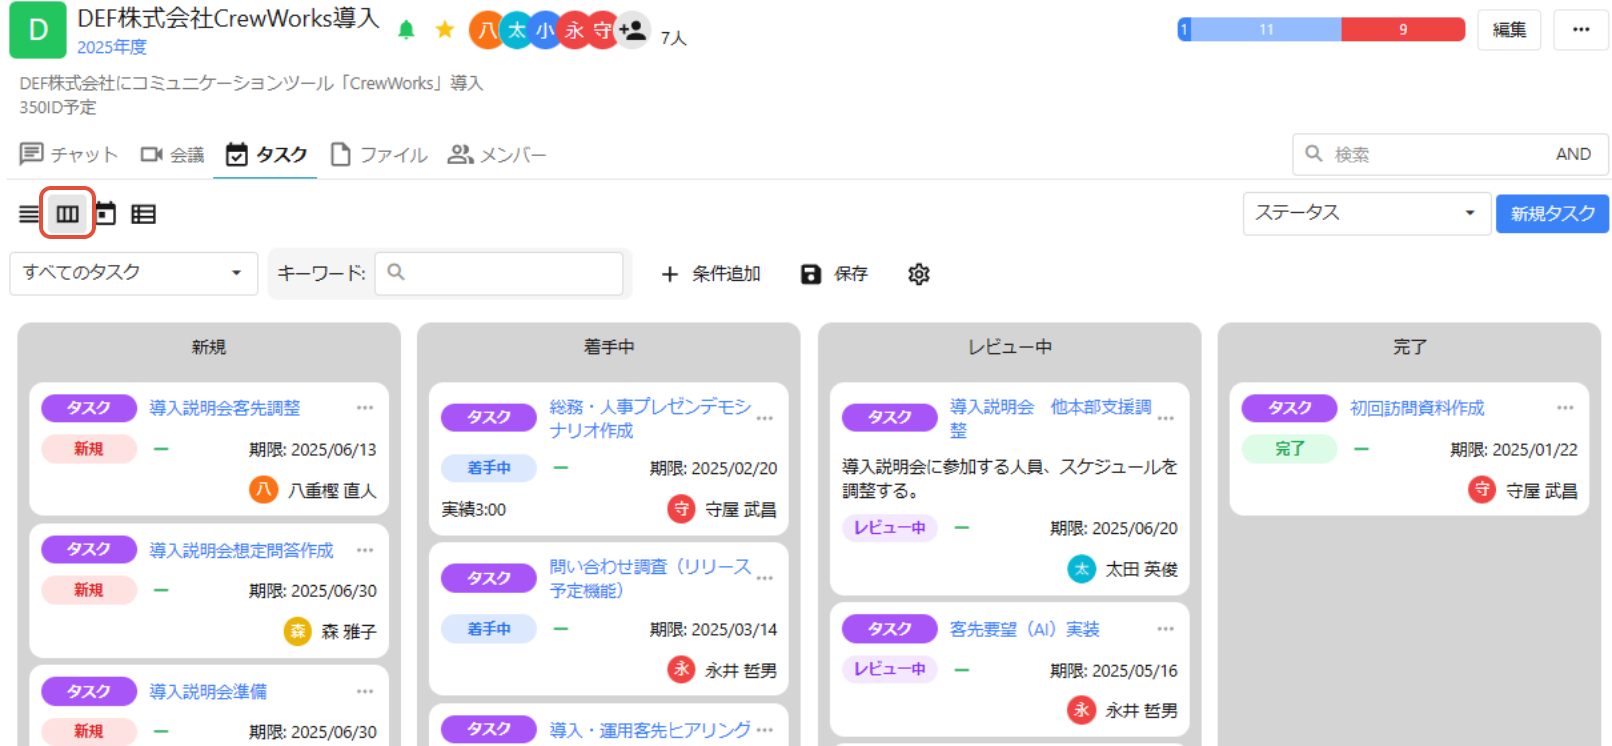
Task: Switch to the ファイル tab
Action: point(379,155)
